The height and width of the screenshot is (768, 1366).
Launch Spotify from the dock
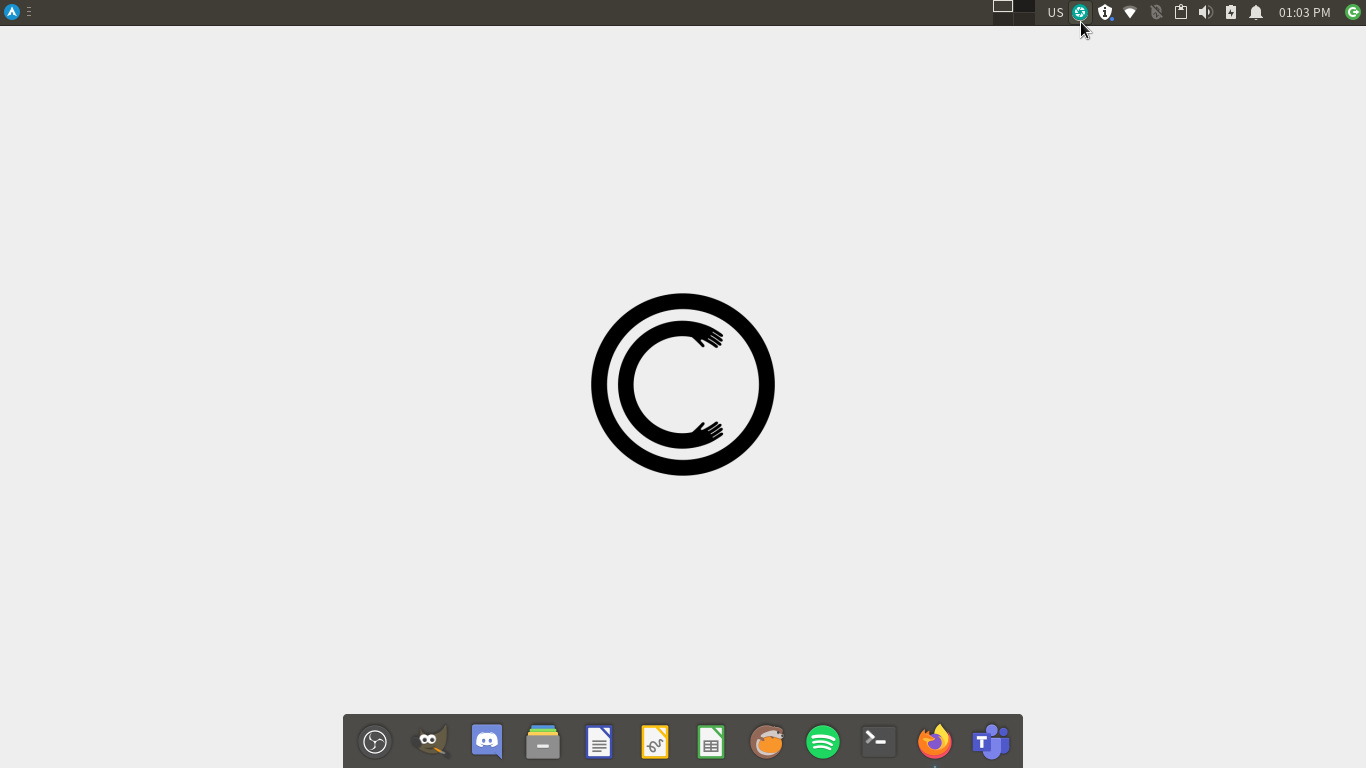[823, 742]
